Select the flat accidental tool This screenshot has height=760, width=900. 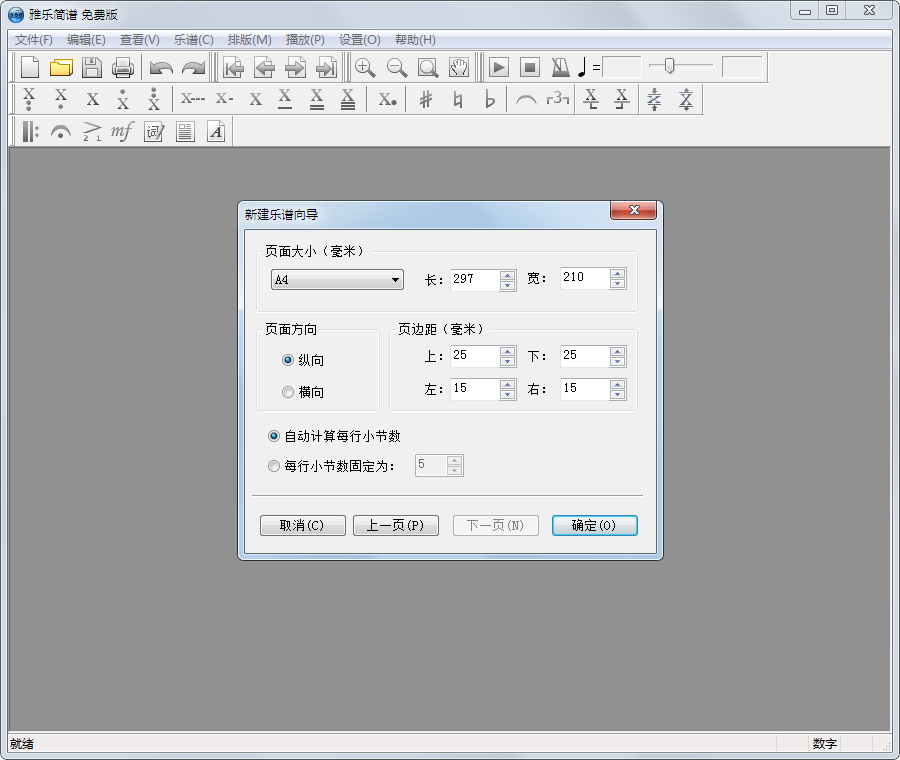(x=490, y=98)
